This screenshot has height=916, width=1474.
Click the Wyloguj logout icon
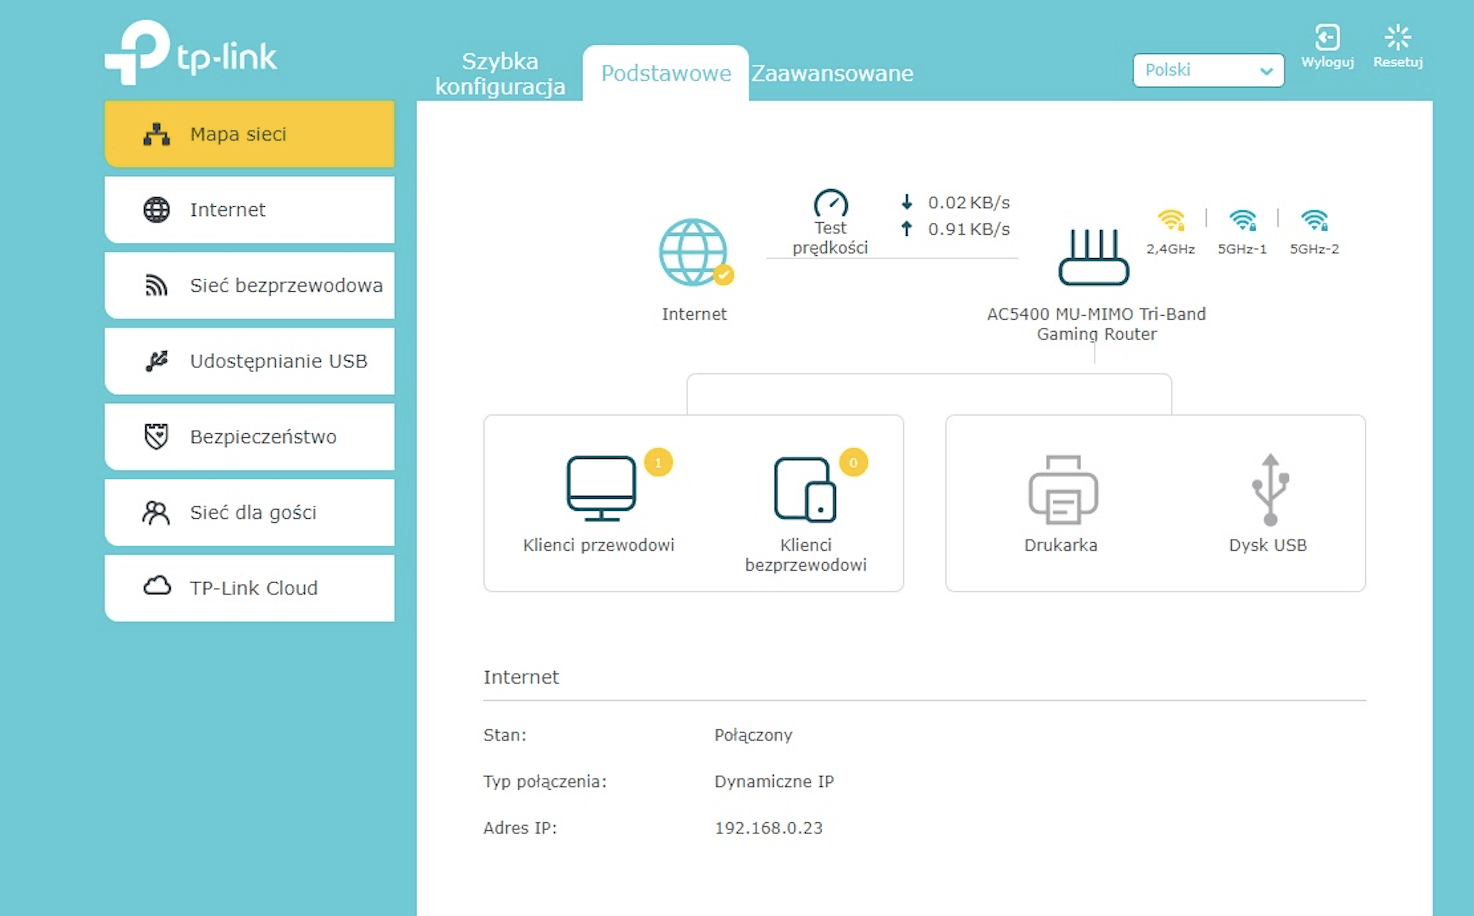tap(1327, 46)
